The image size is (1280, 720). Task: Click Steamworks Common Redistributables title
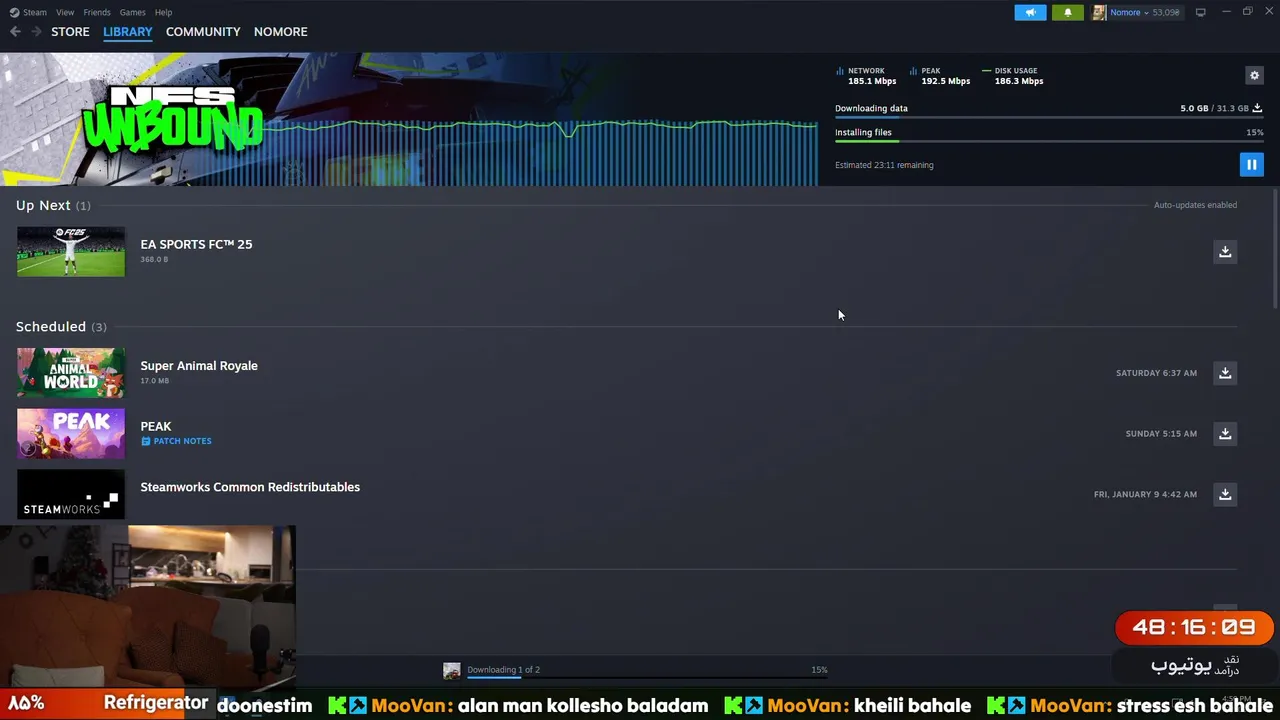[x=250, y=487]
